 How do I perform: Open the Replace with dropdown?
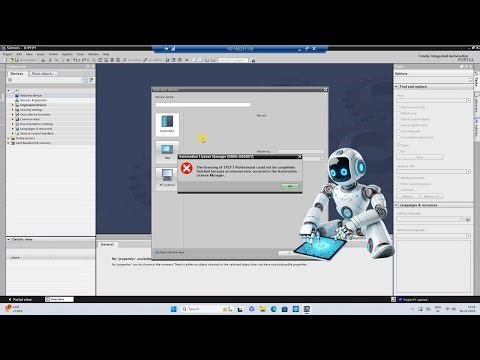[468, 171]
